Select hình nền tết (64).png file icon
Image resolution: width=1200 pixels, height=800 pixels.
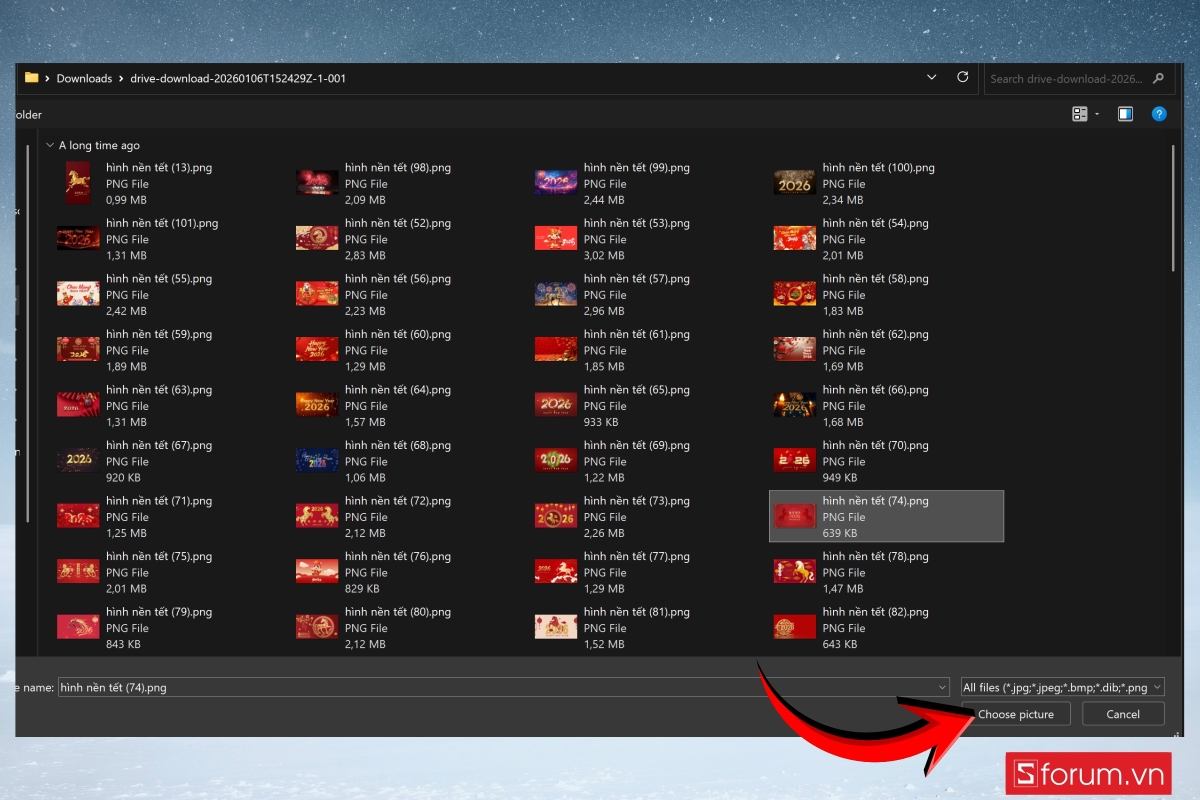(x=316, y=405)
